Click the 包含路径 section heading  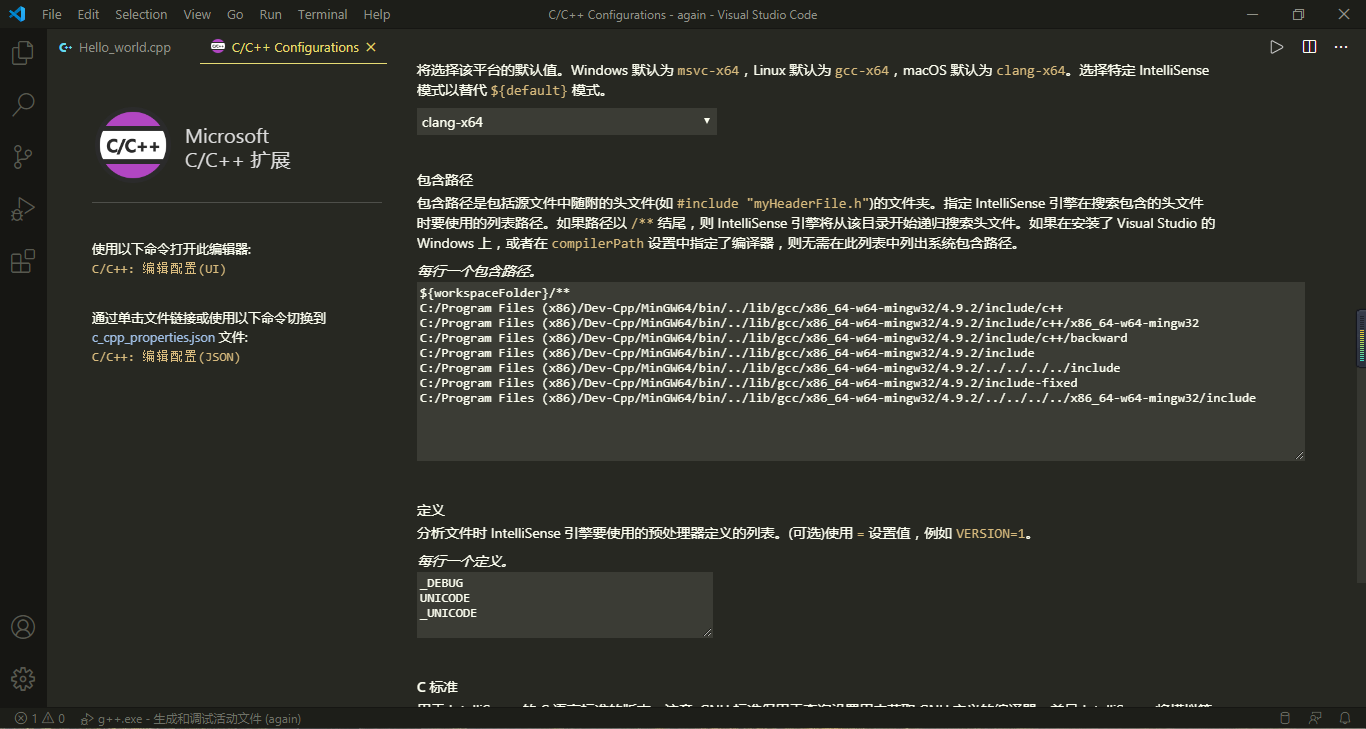click(445, 180)
